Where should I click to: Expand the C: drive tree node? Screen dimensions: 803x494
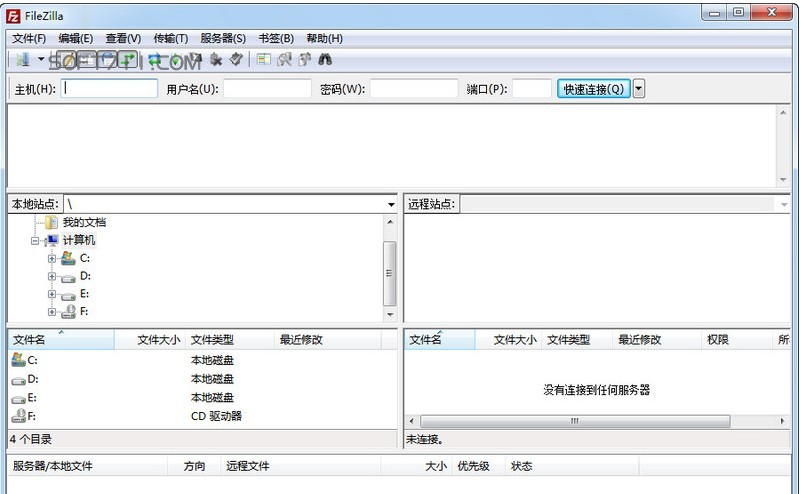pos(52,259)
